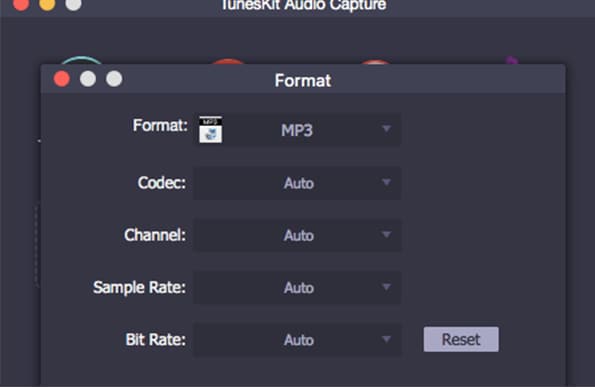Screen dimensions: 595x389
Task: Click the Format dialog title text
Action: click(x=303, y=80)
